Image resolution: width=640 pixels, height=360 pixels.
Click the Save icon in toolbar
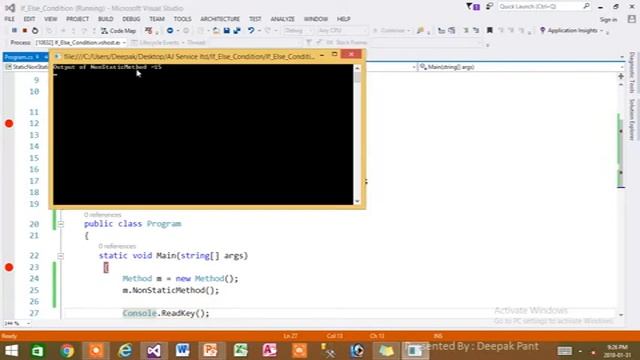tap(227, 31)
